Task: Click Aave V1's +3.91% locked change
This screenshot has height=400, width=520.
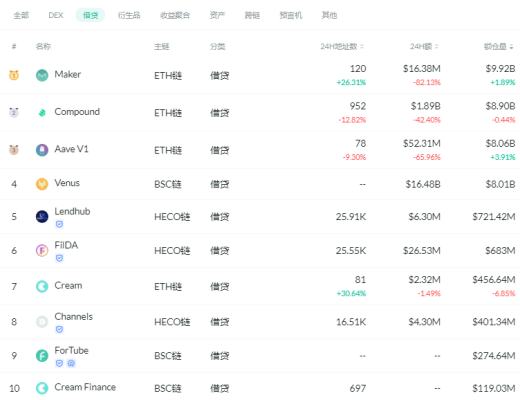Action: (503, 157)
